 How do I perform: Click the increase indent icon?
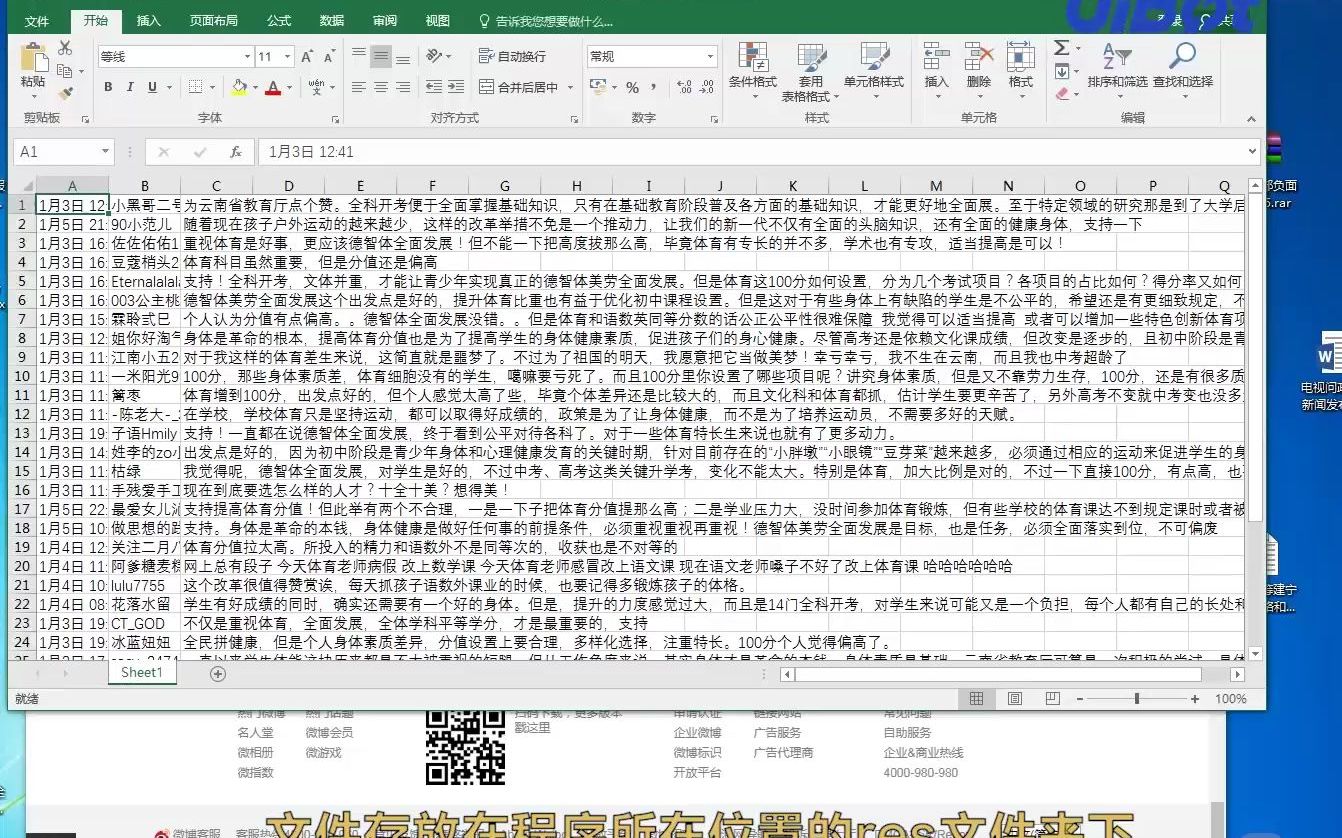tap(455, 88)
